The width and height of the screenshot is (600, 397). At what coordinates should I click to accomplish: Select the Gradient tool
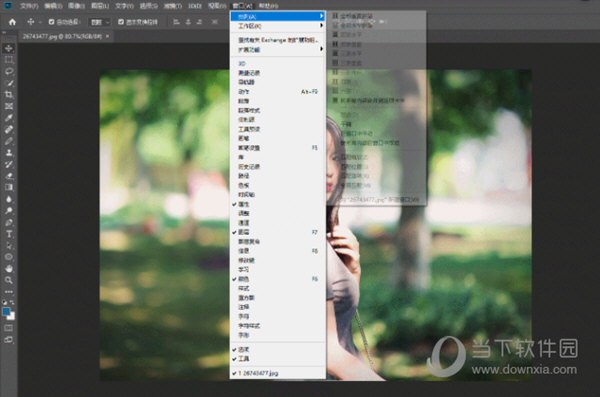click(x=9, y=187)
